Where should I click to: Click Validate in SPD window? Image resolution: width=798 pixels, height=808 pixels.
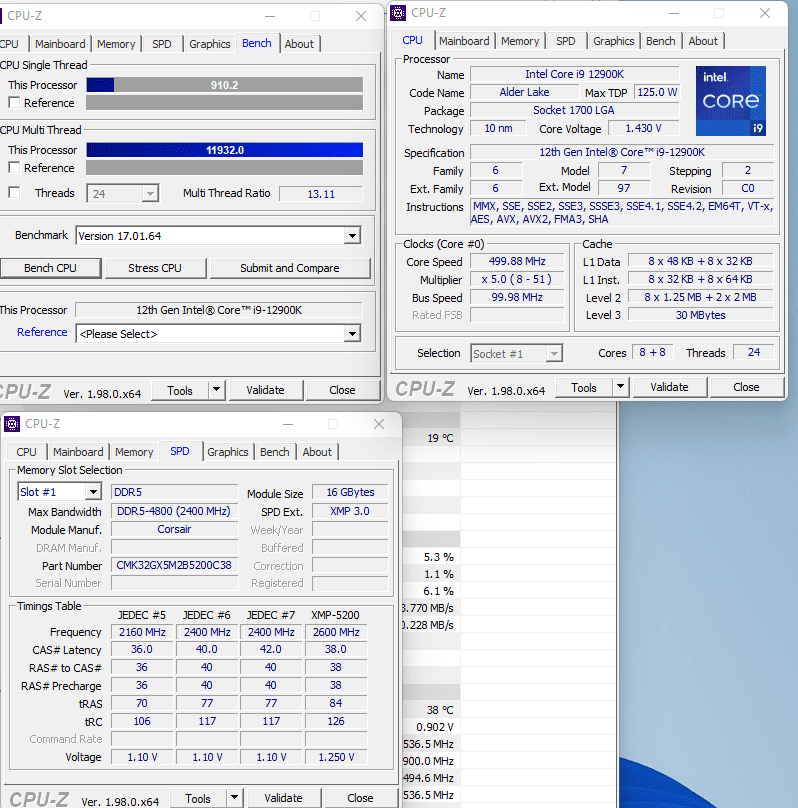pos(283,798)
